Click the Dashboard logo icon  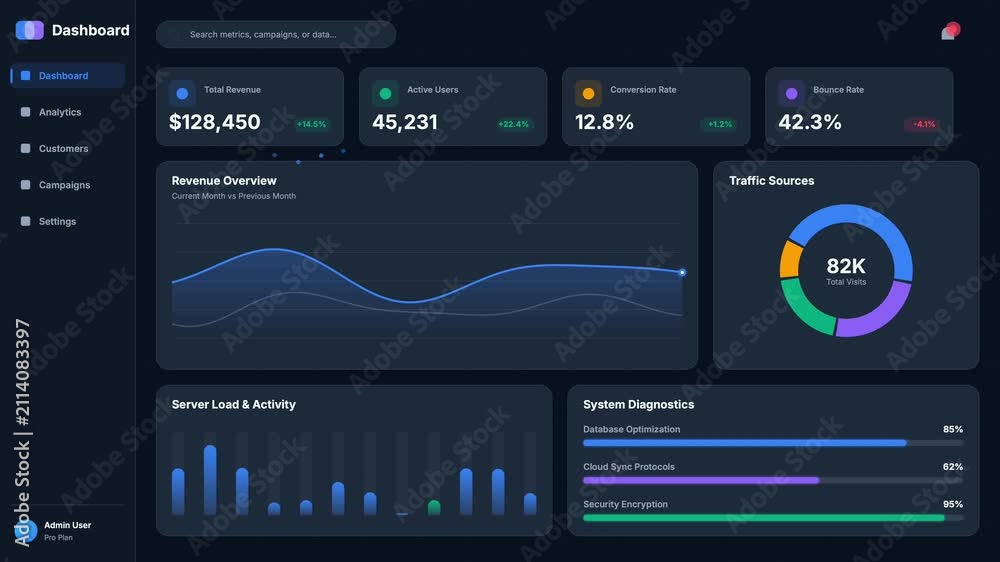pos(29,30)
